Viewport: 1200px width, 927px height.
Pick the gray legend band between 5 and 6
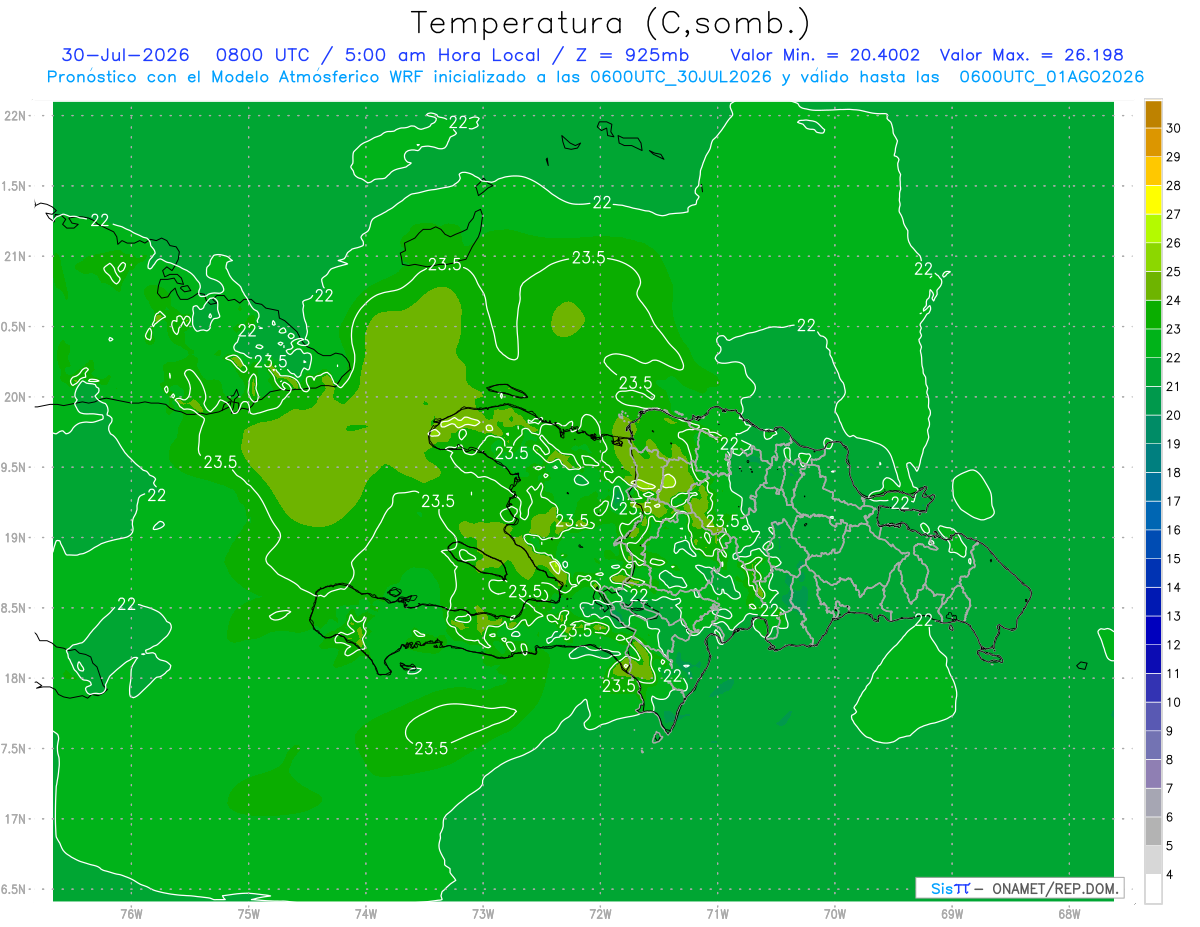(1153, 832)
